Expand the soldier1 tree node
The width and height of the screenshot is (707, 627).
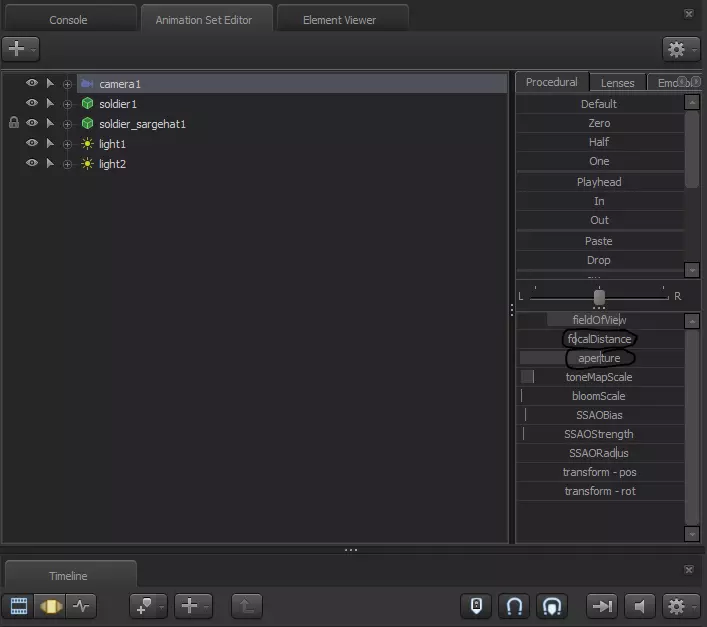[x=68, y=104]
